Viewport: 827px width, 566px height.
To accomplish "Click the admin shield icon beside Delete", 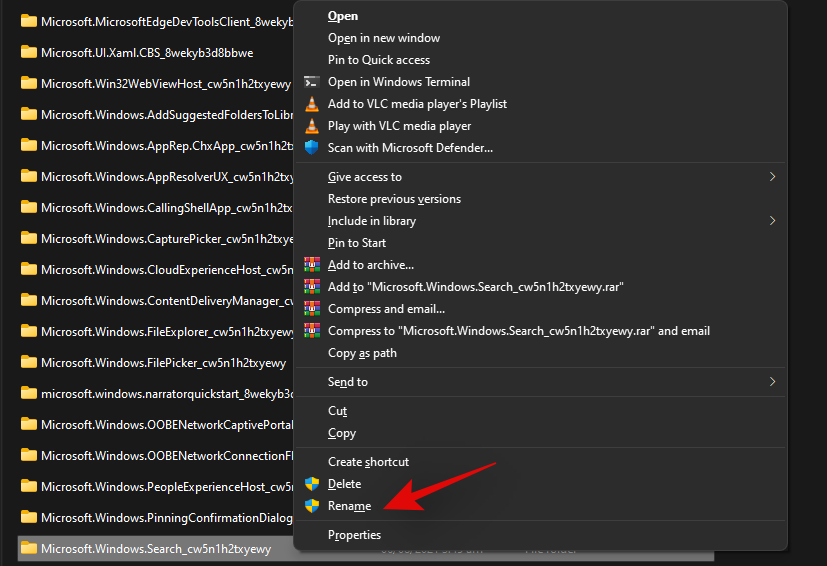I will tap(312, 484).
